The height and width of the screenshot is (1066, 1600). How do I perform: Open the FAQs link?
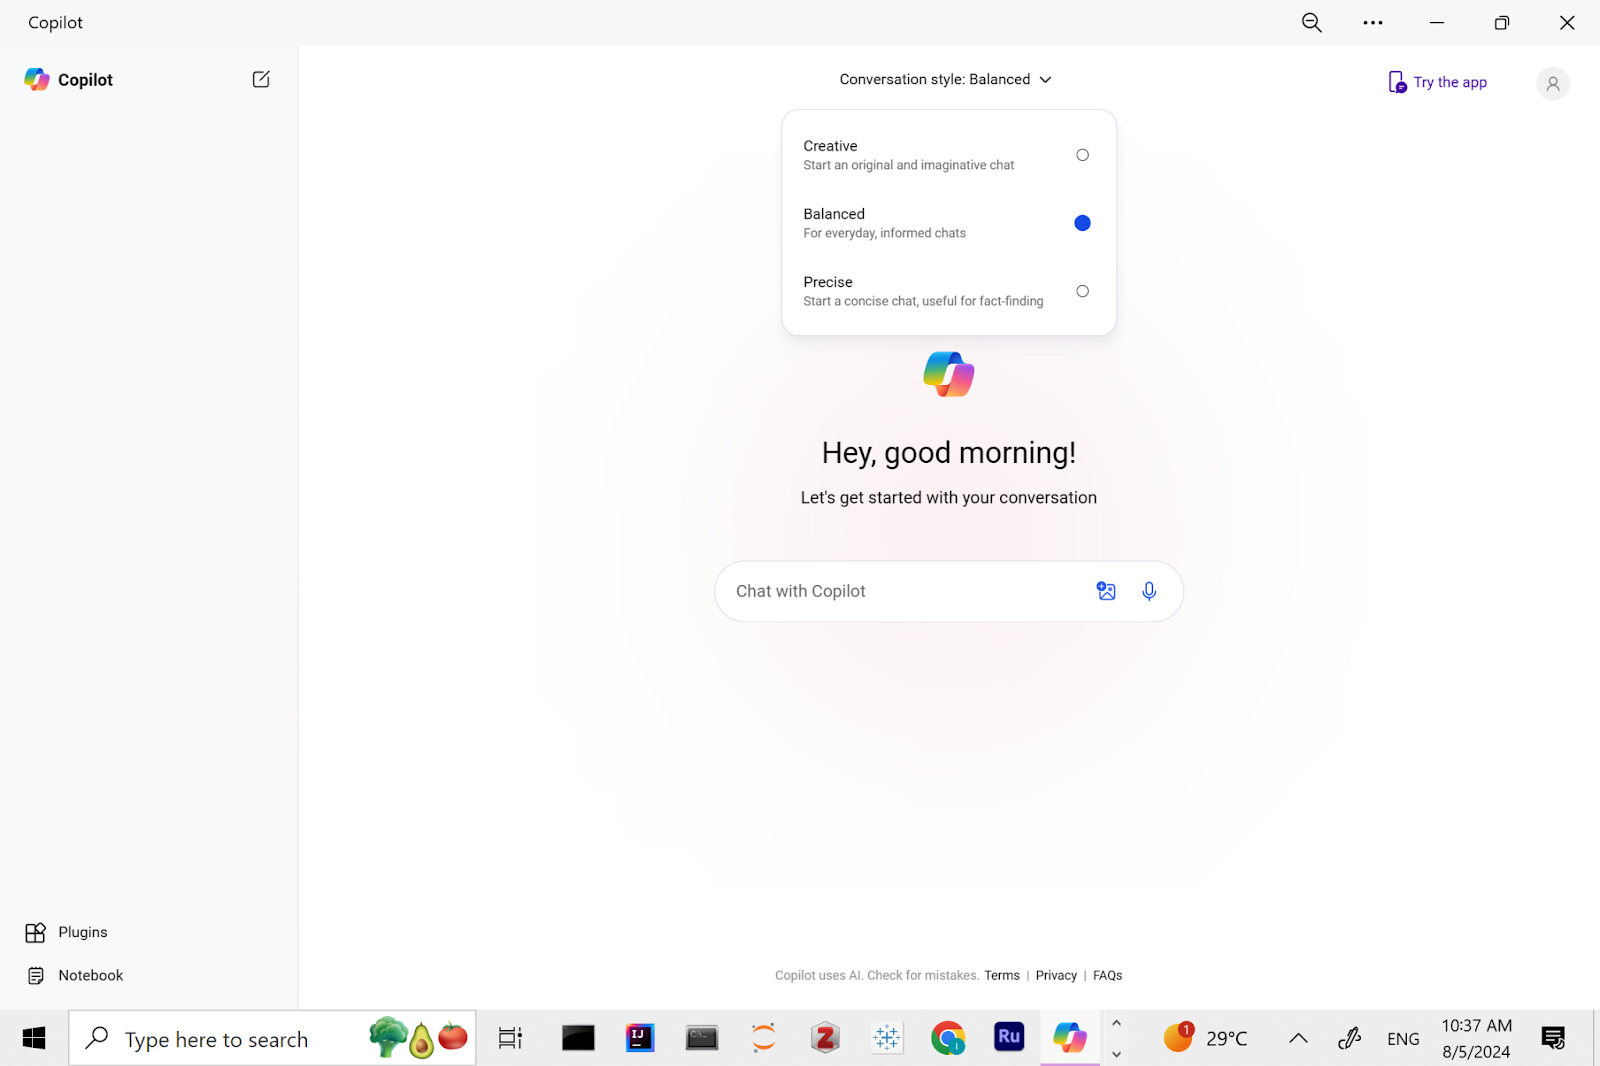point(1107,975)
